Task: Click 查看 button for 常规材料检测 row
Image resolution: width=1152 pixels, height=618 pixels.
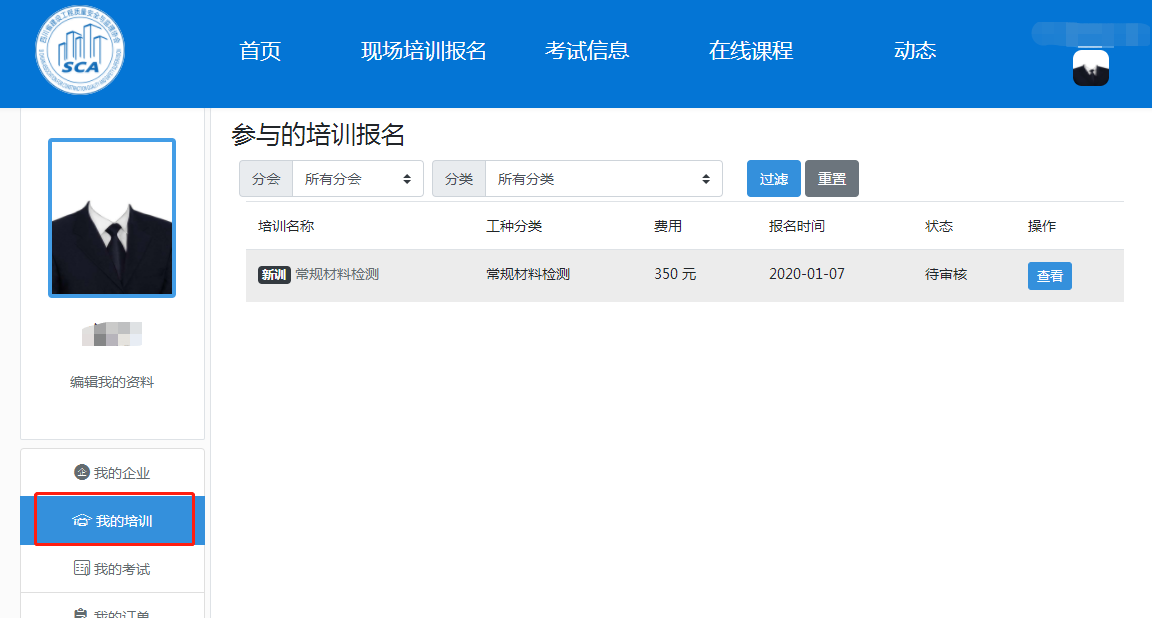Action: (1049, 276)
